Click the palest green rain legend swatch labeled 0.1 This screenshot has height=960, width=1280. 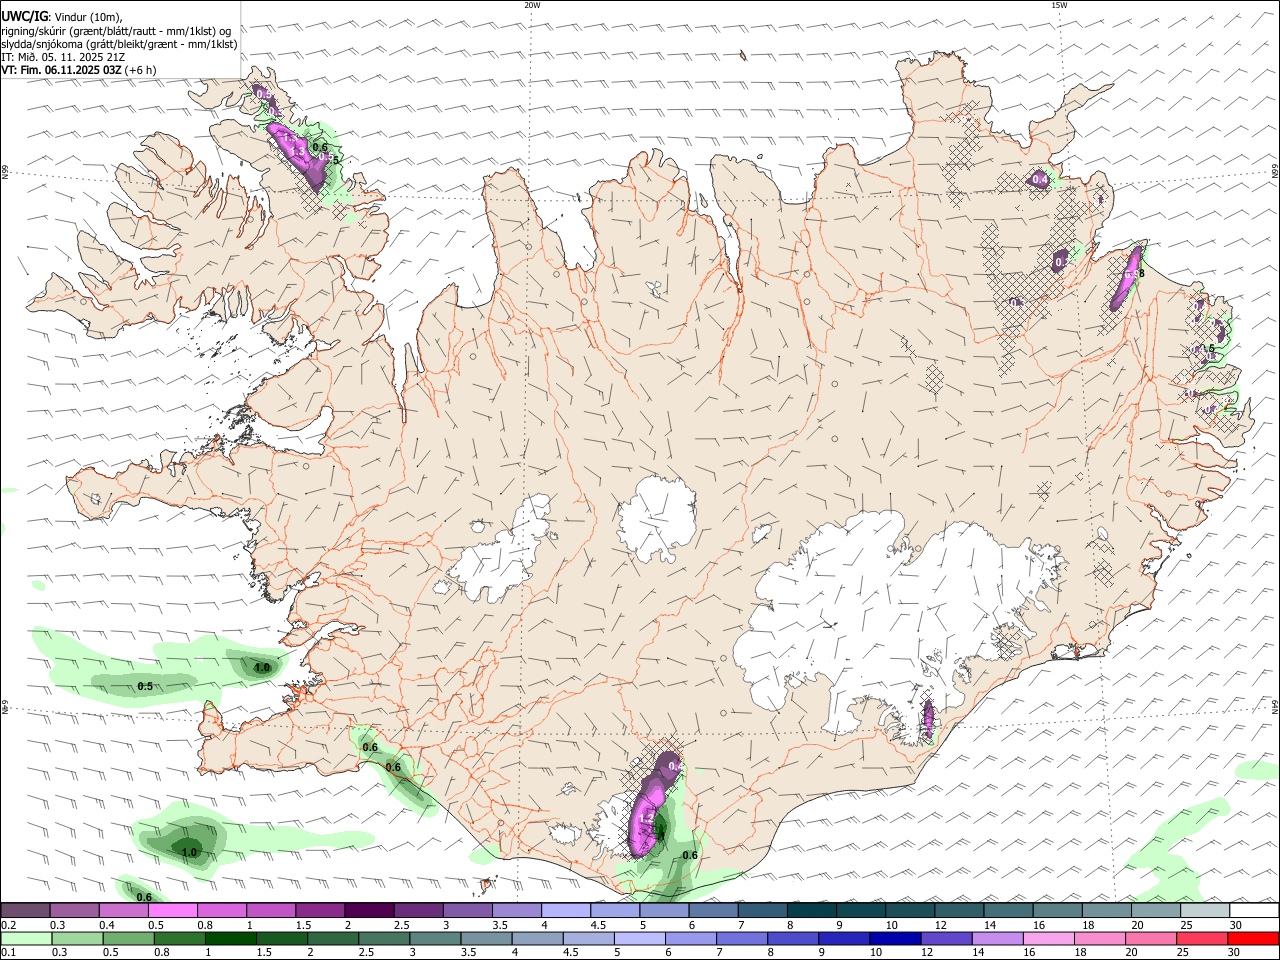[x=26, y=939]
